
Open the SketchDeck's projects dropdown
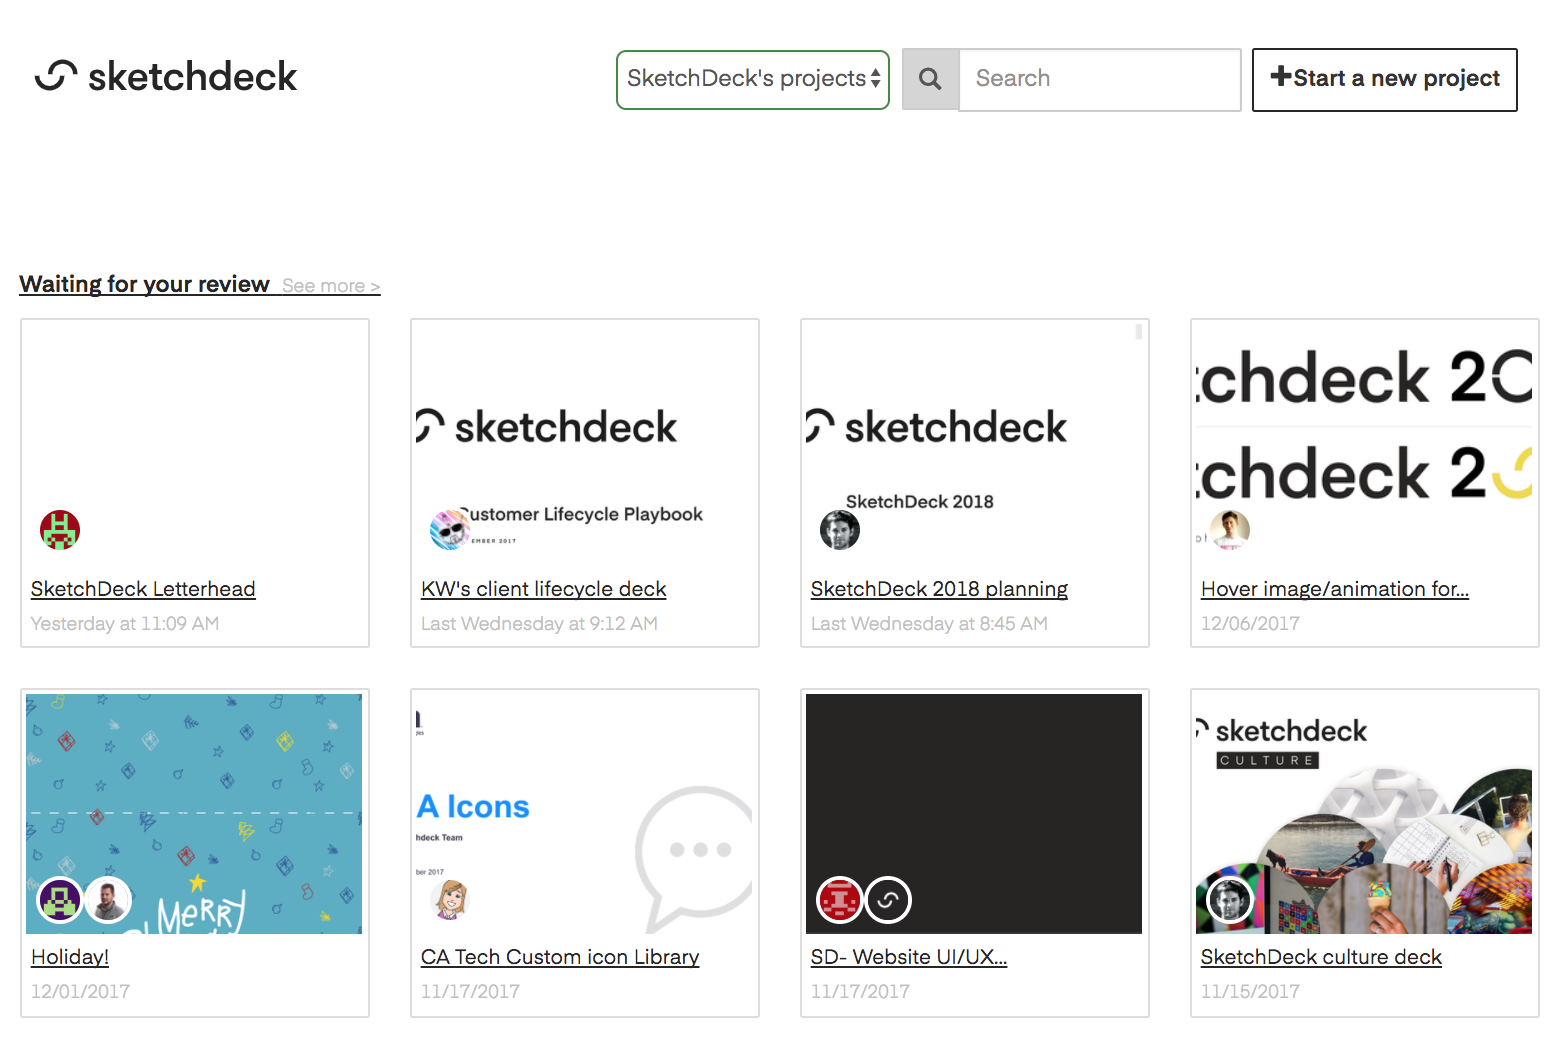tap(752, 78)
